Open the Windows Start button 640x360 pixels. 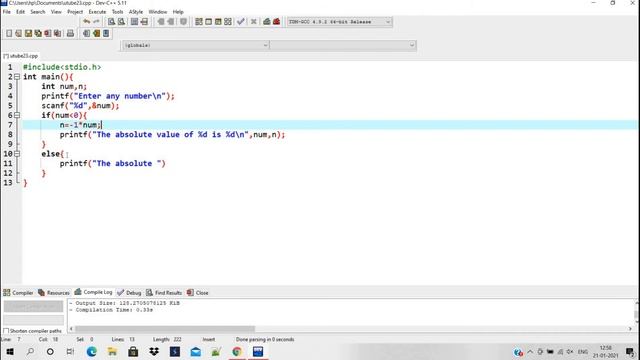point(10,351)
